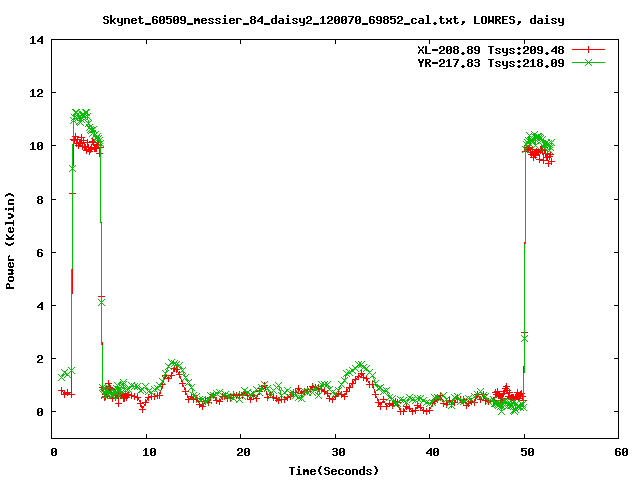The image size is (640, 480).
Task: Click x-axis tick label 20
Action: click(x=243, y=452)
